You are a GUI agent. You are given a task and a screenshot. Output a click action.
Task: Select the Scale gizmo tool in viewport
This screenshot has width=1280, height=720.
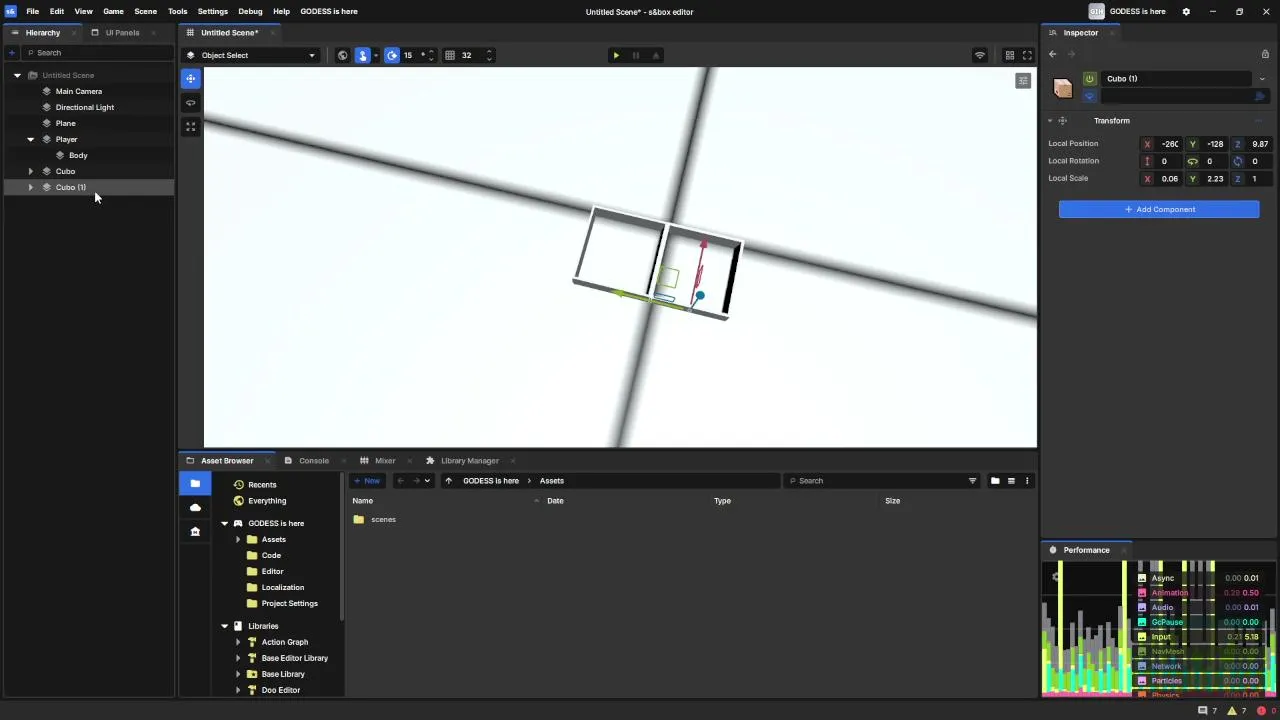[190, 126]
